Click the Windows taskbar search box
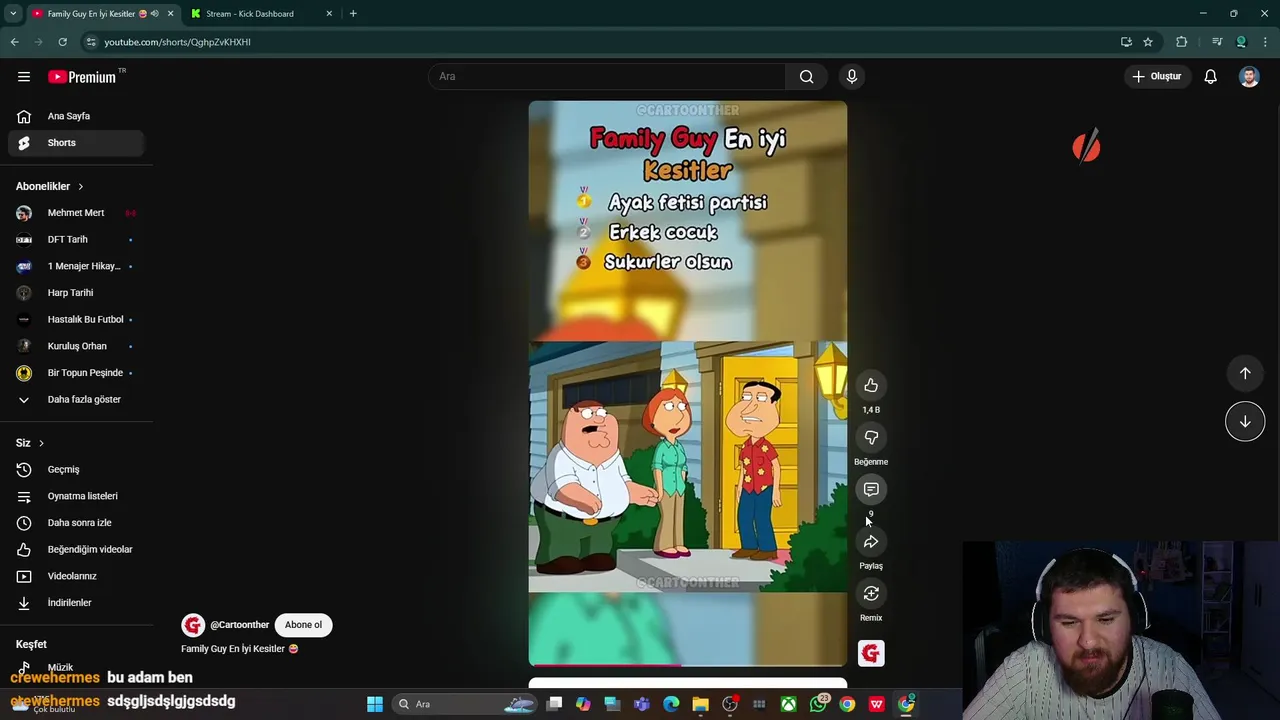 (x=466, y=704)
